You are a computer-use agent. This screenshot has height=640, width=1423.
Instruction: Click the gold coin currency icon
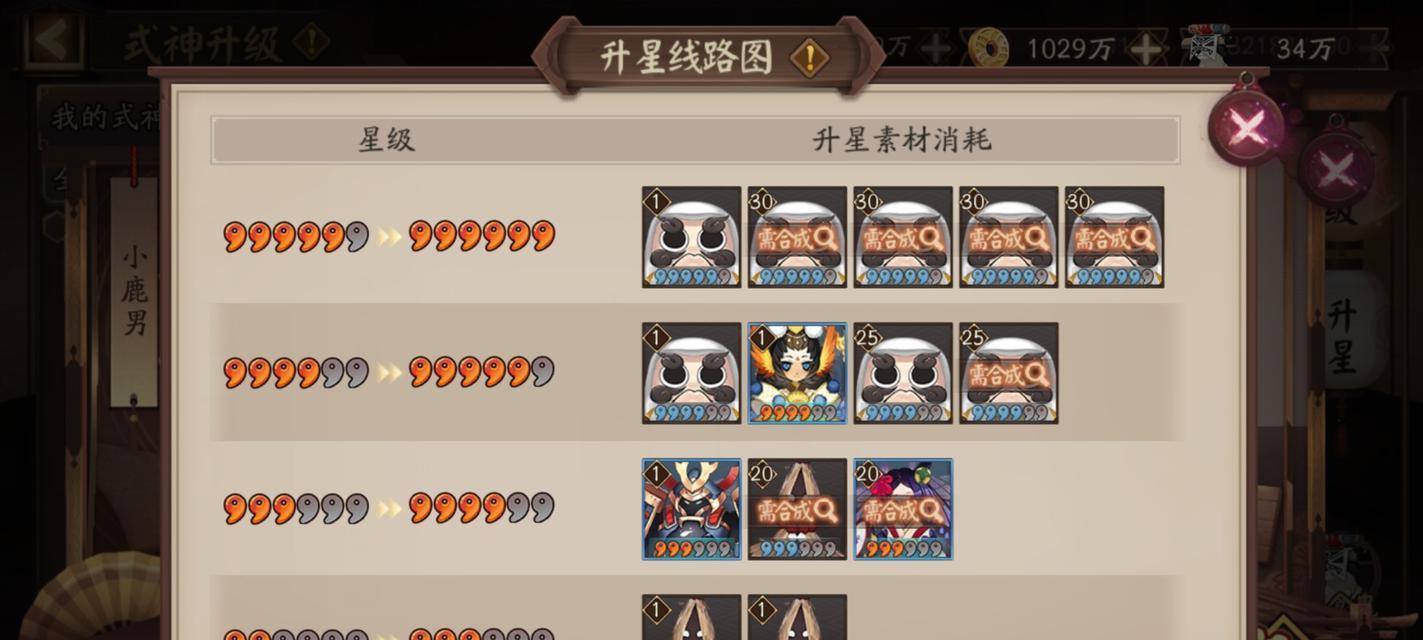pos(988,46)
